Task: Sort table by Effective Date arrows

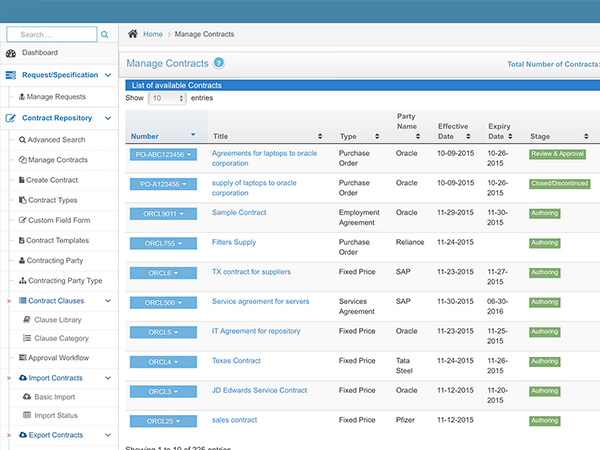Action: pos(468,136)
